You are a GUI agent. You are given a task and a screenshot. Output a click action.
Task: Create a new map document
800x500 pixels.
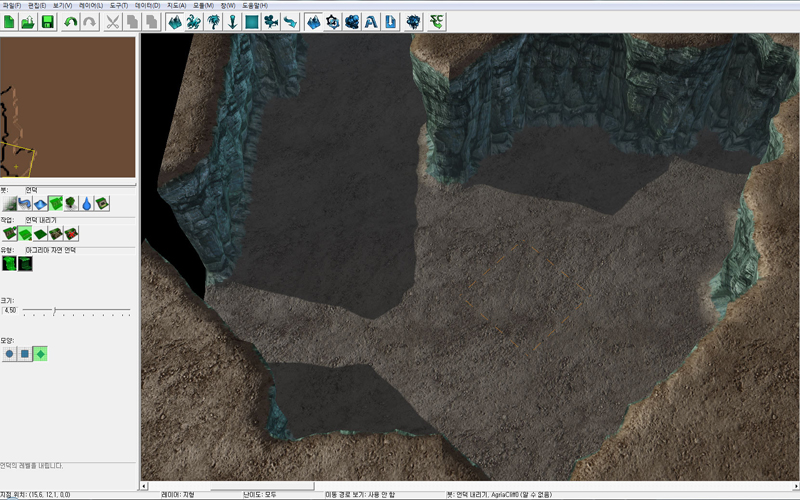click(x=10, y=22)
